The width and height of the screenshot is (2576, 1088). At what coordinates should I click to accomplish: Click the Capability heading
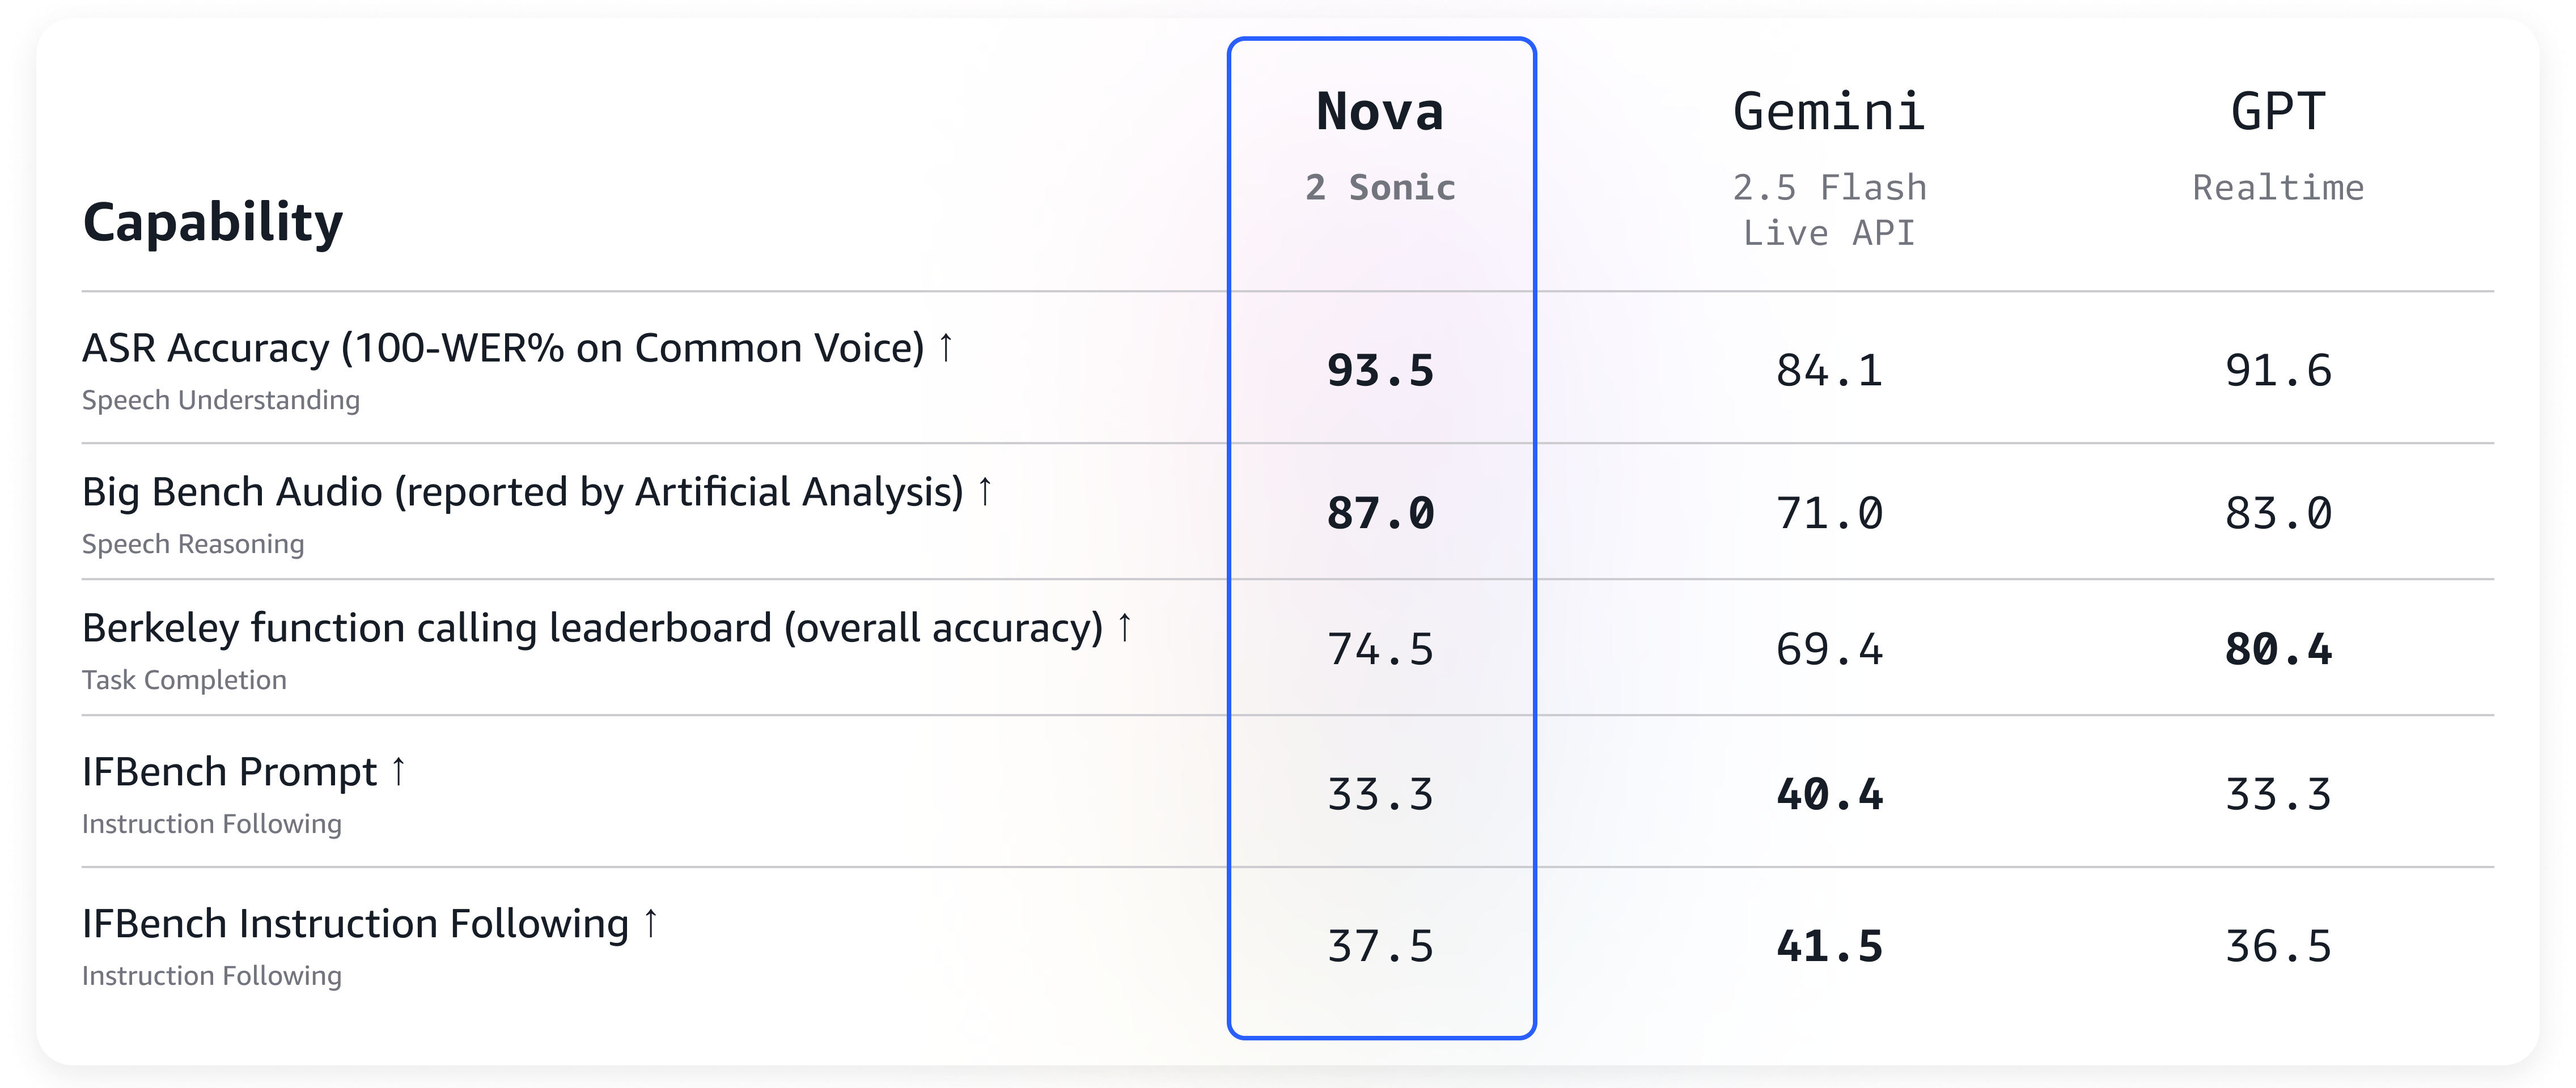tap(212, 222)
